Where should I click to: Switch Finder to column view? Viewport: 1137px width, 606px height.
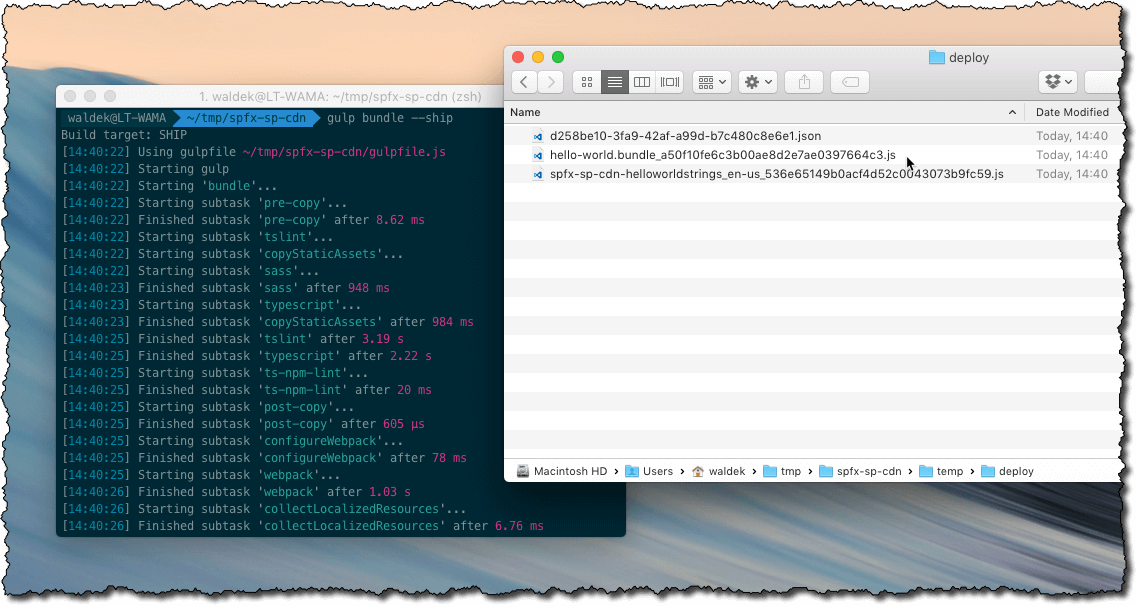pos(641,82)
